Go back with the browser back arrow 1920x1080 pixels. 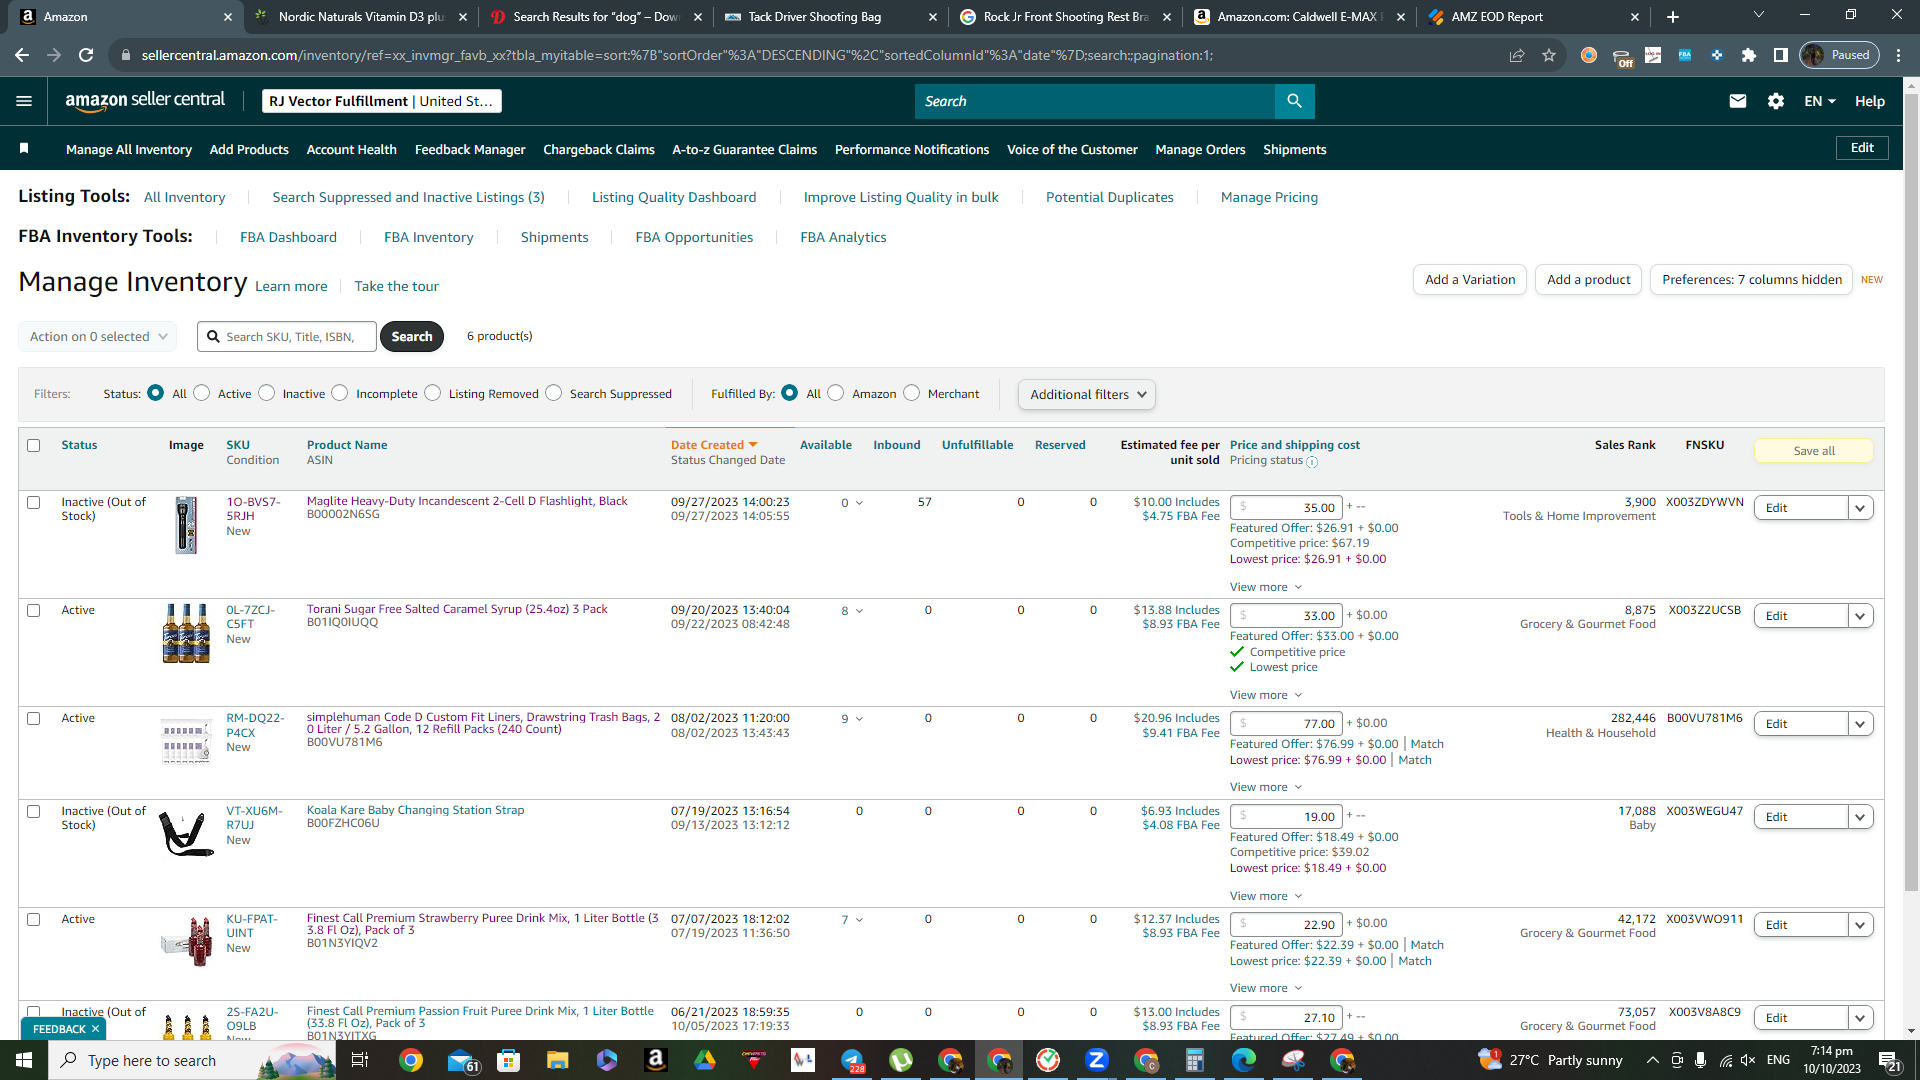pos(22,55)
